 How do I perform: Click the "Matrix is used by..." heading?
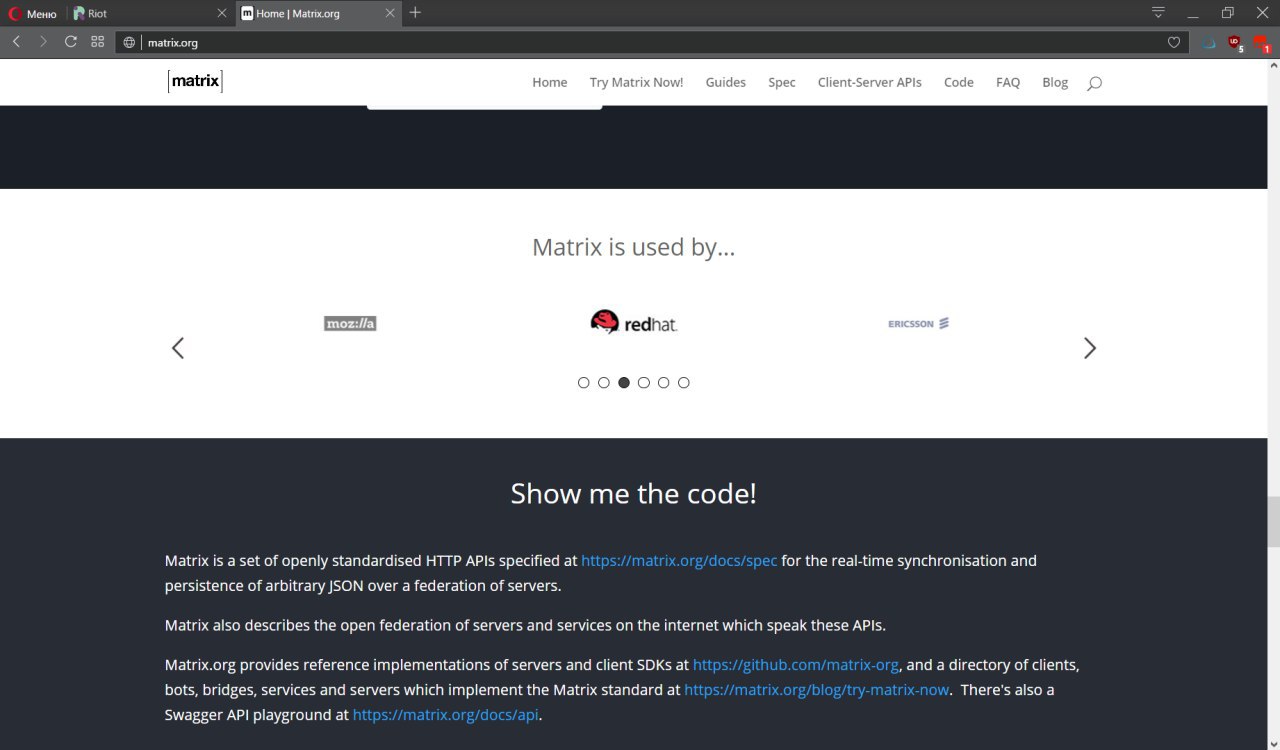click(x=633, y=247)
